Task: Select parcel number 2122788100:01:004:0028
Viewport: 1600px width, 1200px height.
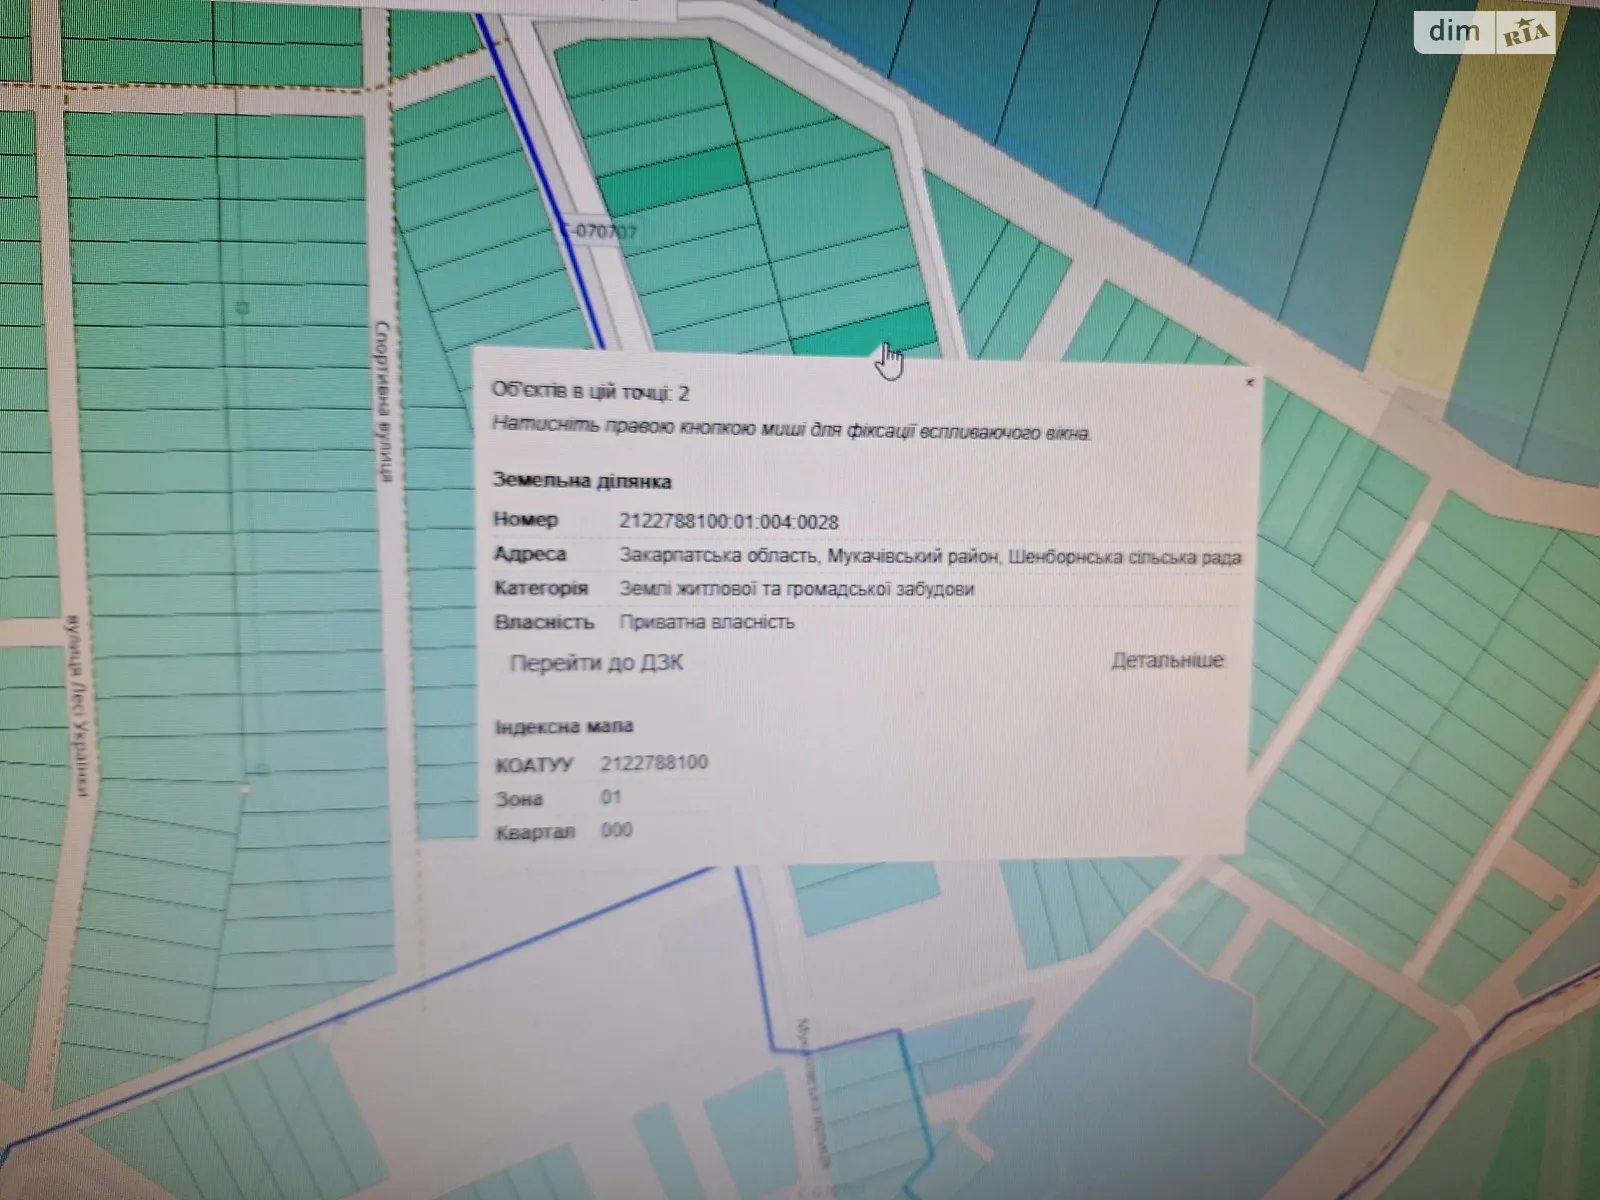Action: pos(729,522)
